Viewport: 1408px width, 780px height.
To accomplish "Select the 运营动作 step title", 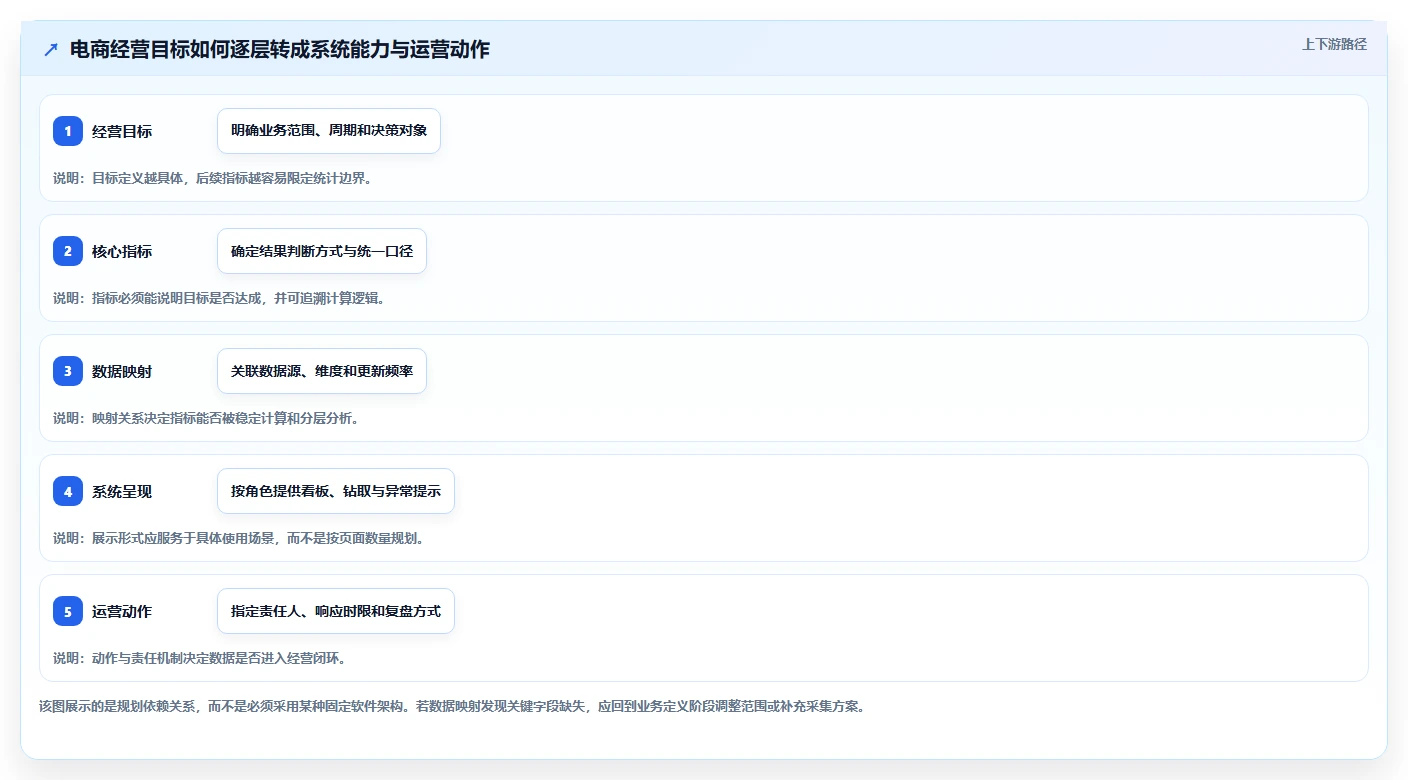I will 122,611.
